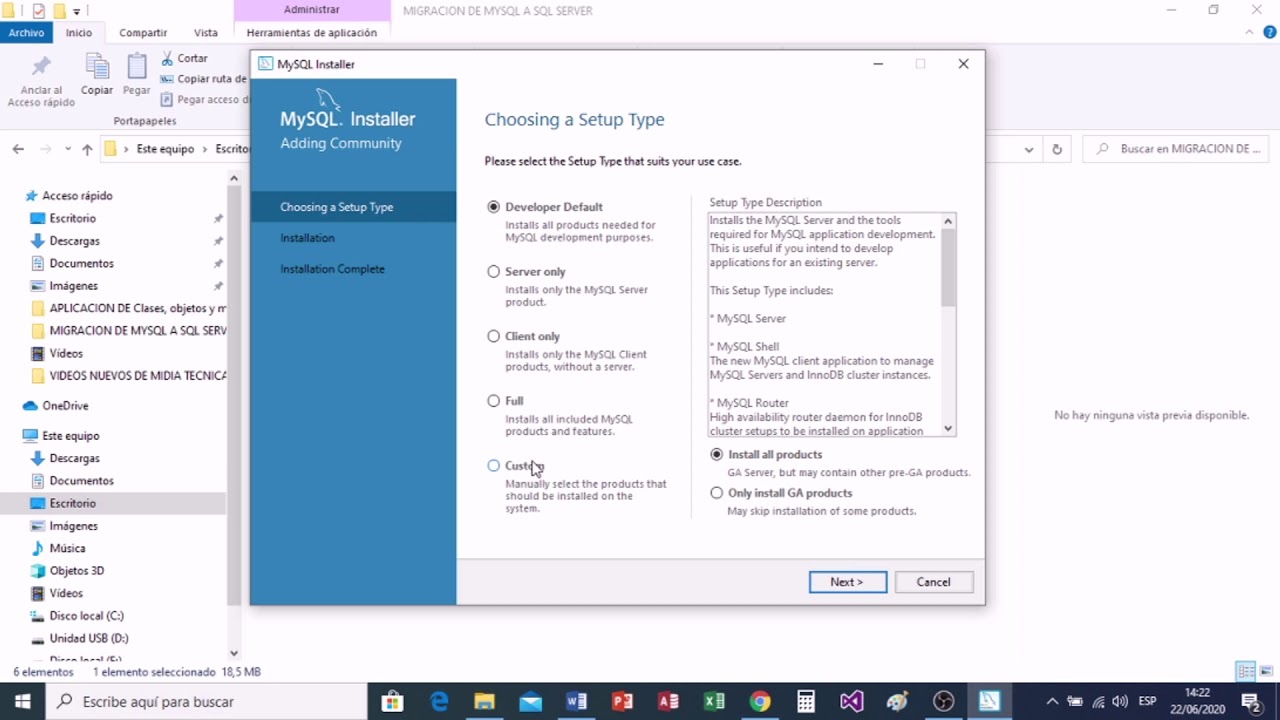Click the Next button in MySQL Installer
Viewport: 1280px width, 720px height.
click(848, 582)
